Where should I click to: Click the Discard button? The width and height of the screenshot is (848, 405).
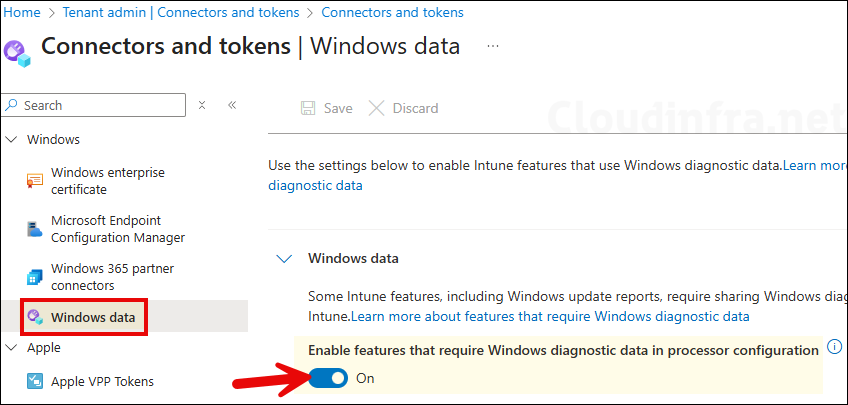pos(403,108)
